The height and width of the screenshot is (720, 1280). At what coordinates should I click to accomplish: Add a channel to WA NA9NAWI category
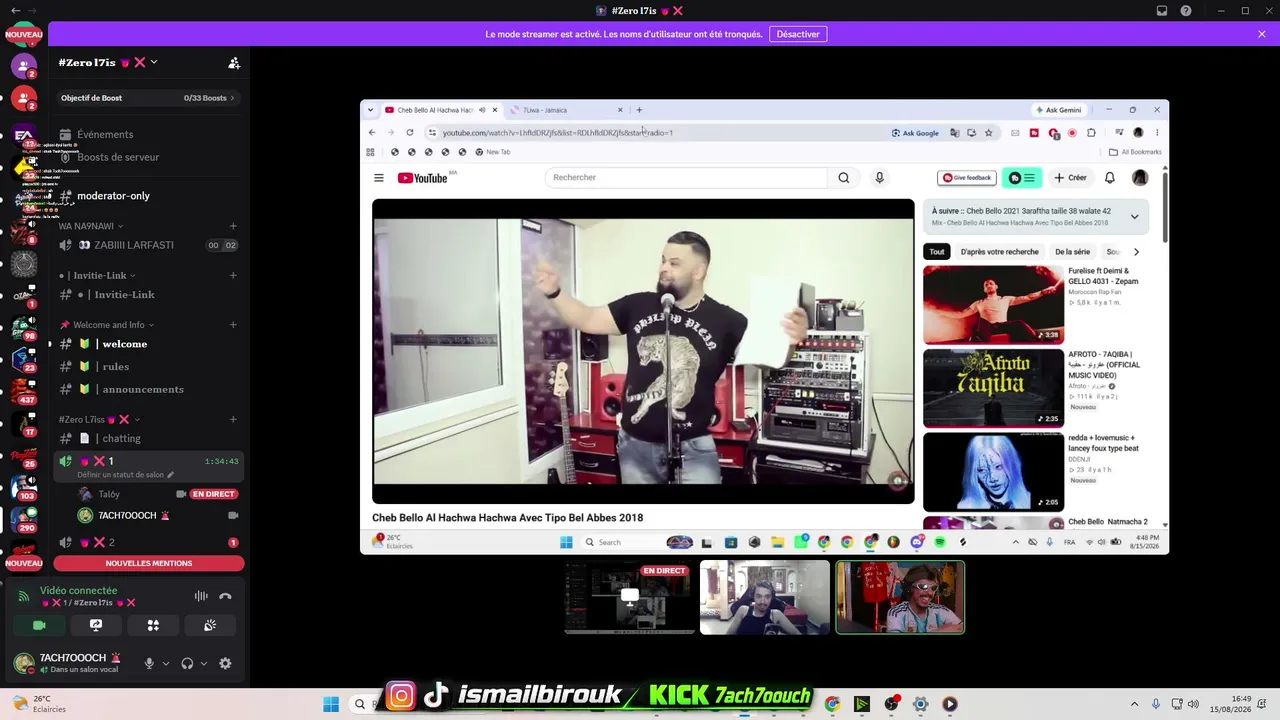pyautogui.click(x=233, y=226)
